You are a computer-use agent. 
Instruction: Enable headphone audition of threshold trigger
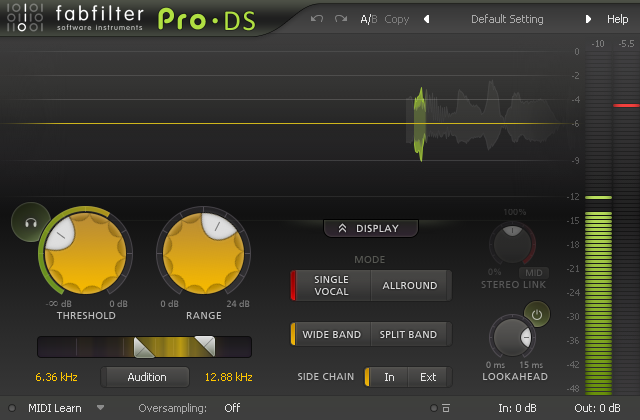tap(31, 222)
